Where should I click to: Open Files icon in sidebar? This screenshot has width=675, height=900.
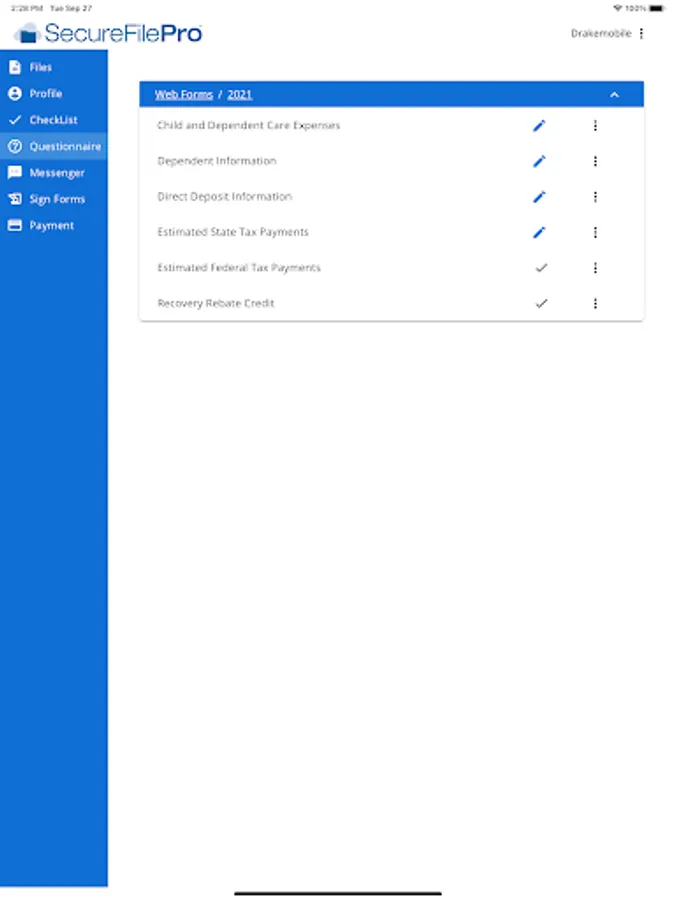coord(15,67)
